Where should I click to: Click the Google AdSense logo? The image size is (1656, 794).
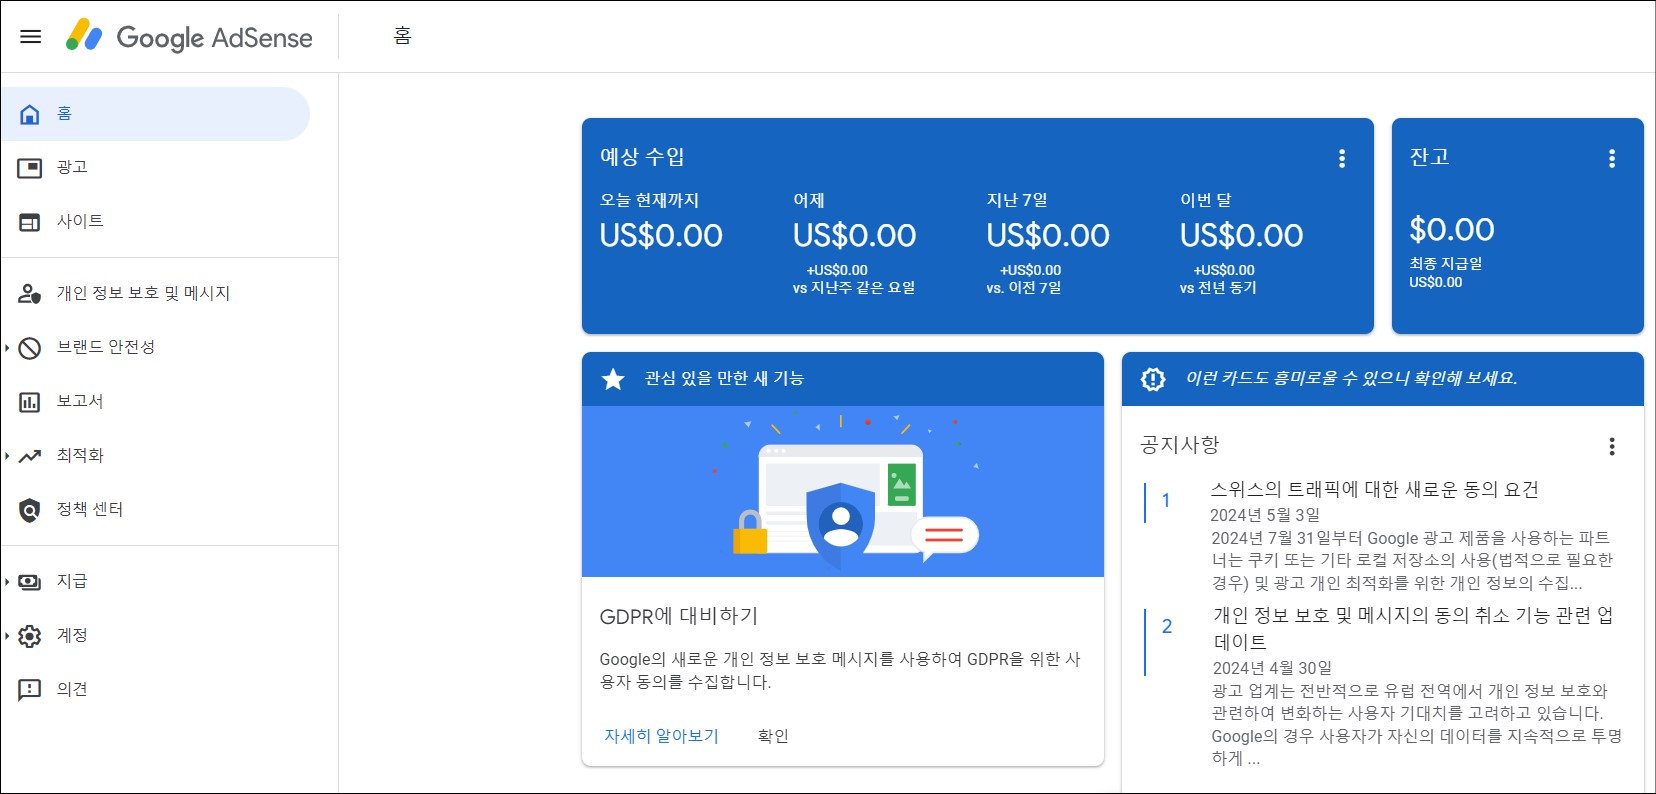(189, 37)
